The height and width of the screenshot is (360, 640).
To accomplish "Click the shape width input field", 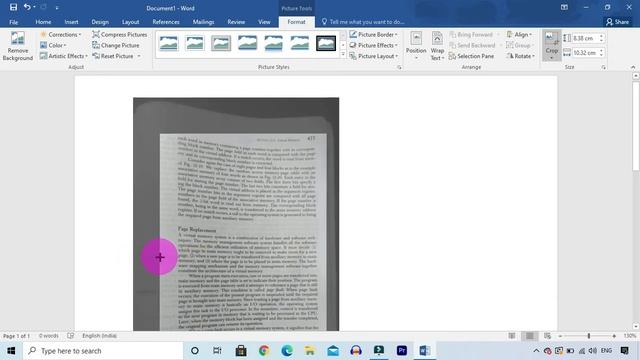I will click(x=585, y=53).
